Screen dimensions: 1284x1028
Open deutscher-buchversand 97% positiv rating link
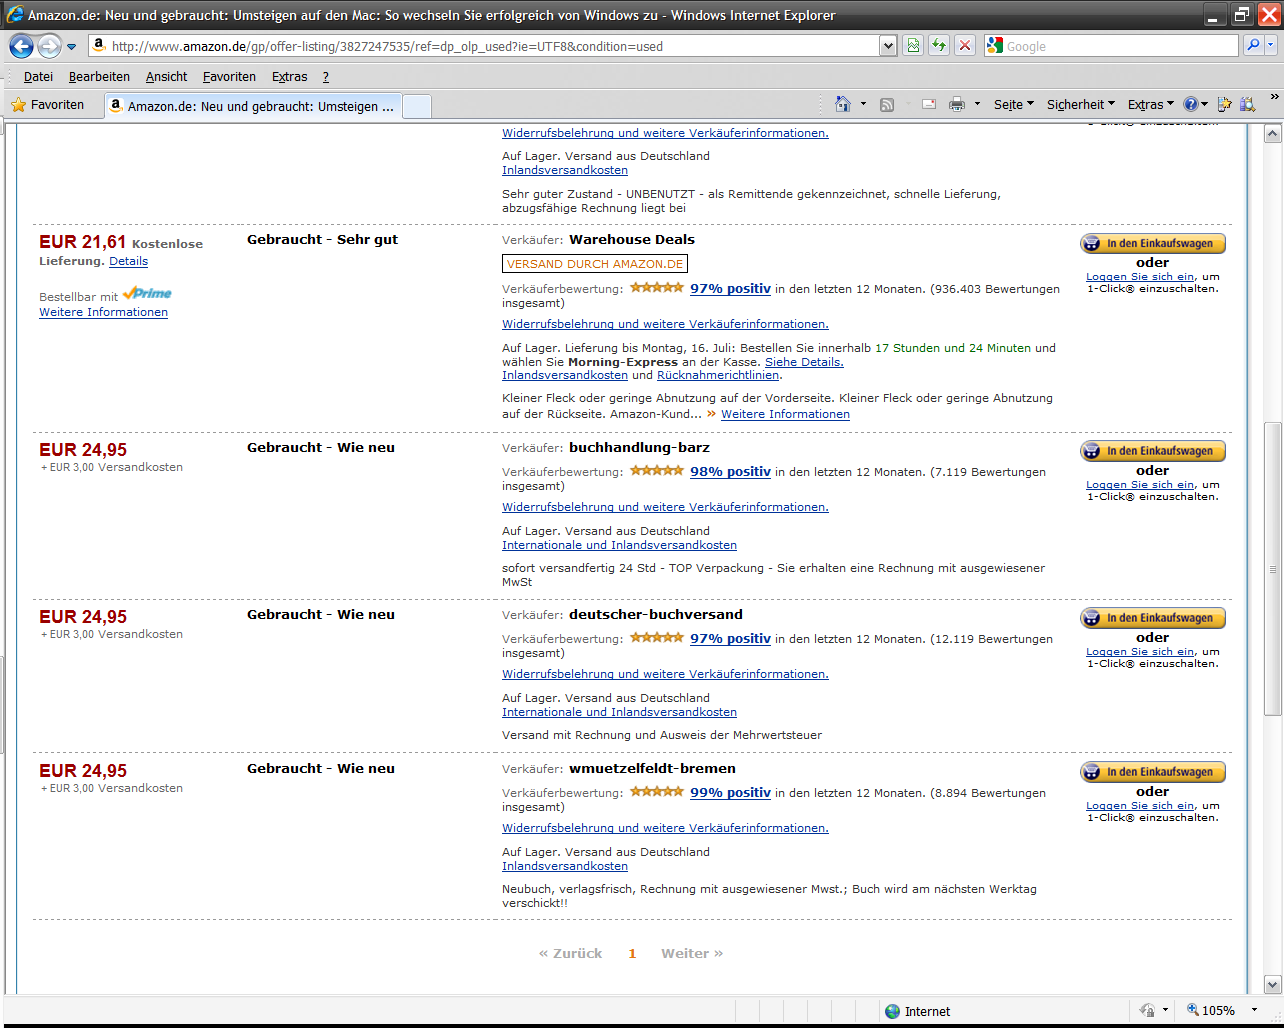(x=730, y=638)
